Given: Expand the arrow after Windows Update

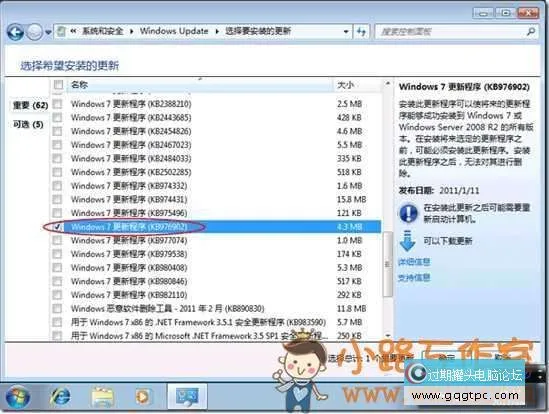Looking at the screenshot, I should tap(217, 32).
